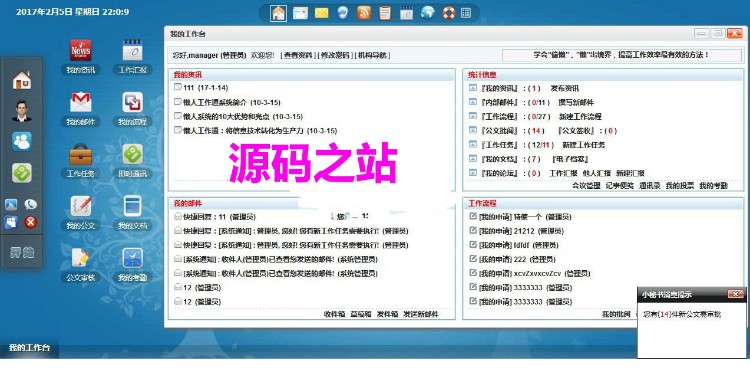This screenshot has width=750, height=374.
Task: Open news item 111 (17-1-14)
Action: [206, 88]
